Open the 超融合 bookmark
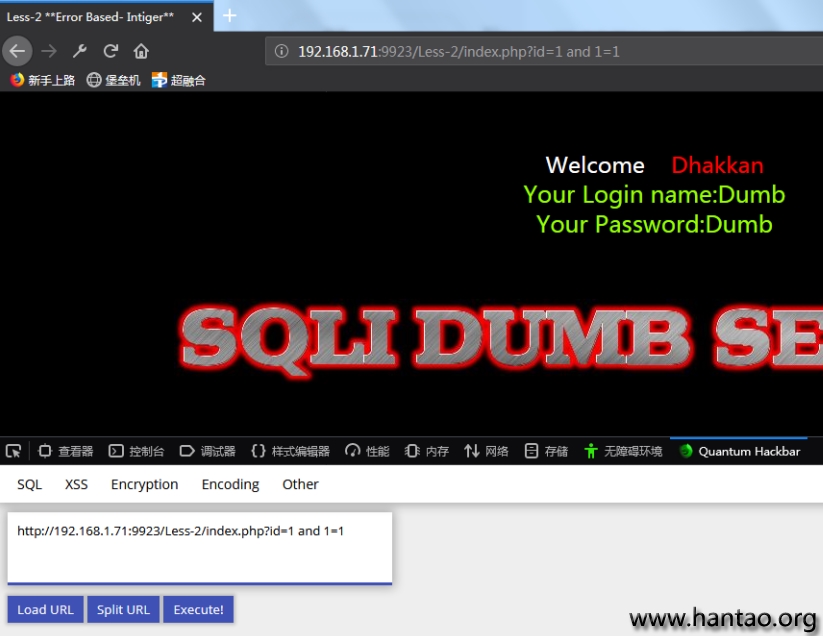Viewport: 823px width, 636px height. (x=179, y=80)
